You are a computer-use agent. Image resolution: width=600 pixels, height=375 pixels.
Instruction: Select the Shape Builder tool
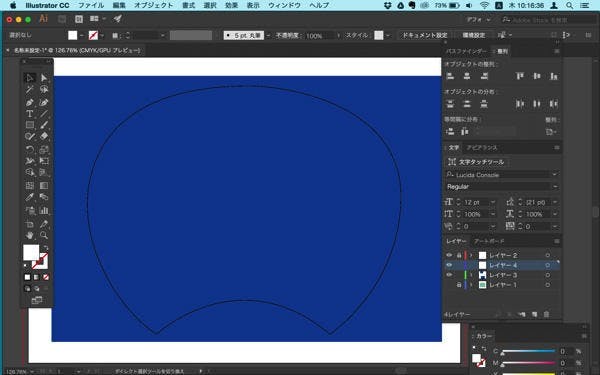tap(30, 172)
